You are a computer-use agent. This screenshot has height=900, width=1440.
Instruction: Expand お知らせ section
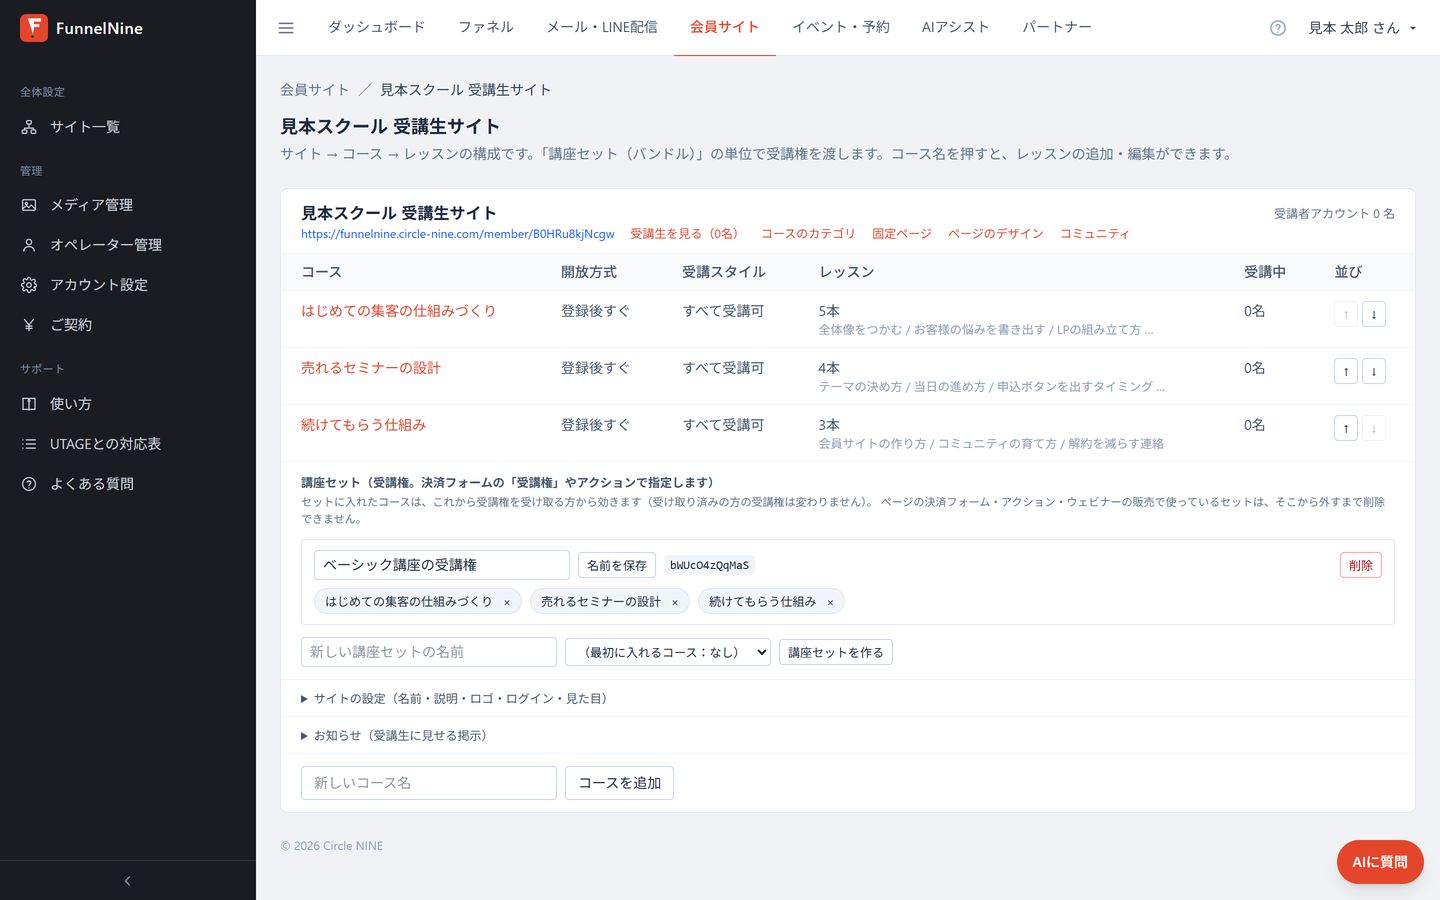click(x=395, y=736)
